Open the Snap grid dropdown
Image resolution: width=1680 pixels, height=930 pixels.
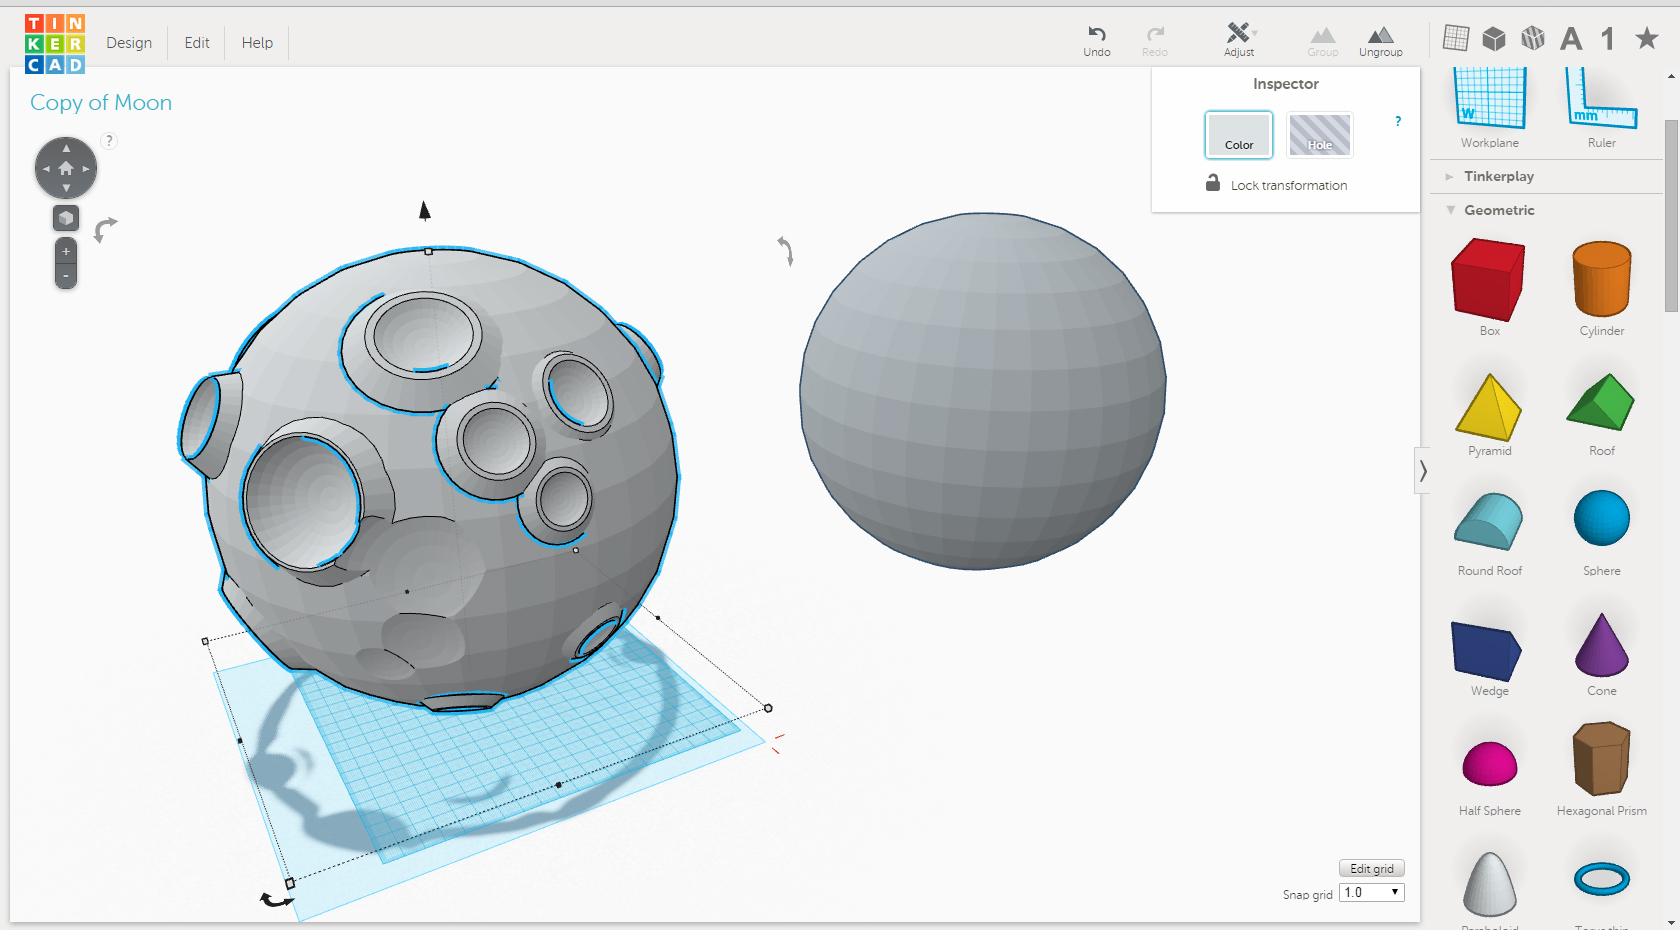click(x=1372, y=892)
